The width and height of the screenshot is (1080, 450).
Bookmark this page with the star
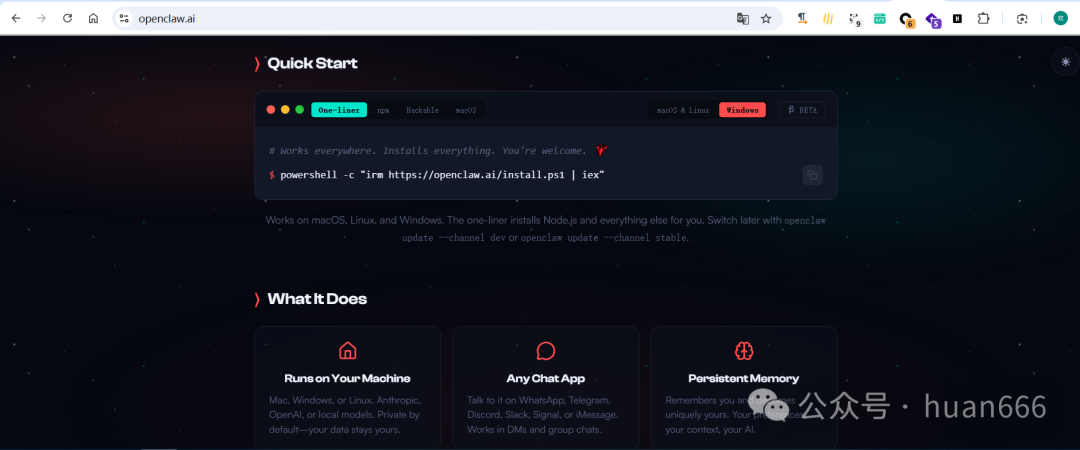[766, 19]
